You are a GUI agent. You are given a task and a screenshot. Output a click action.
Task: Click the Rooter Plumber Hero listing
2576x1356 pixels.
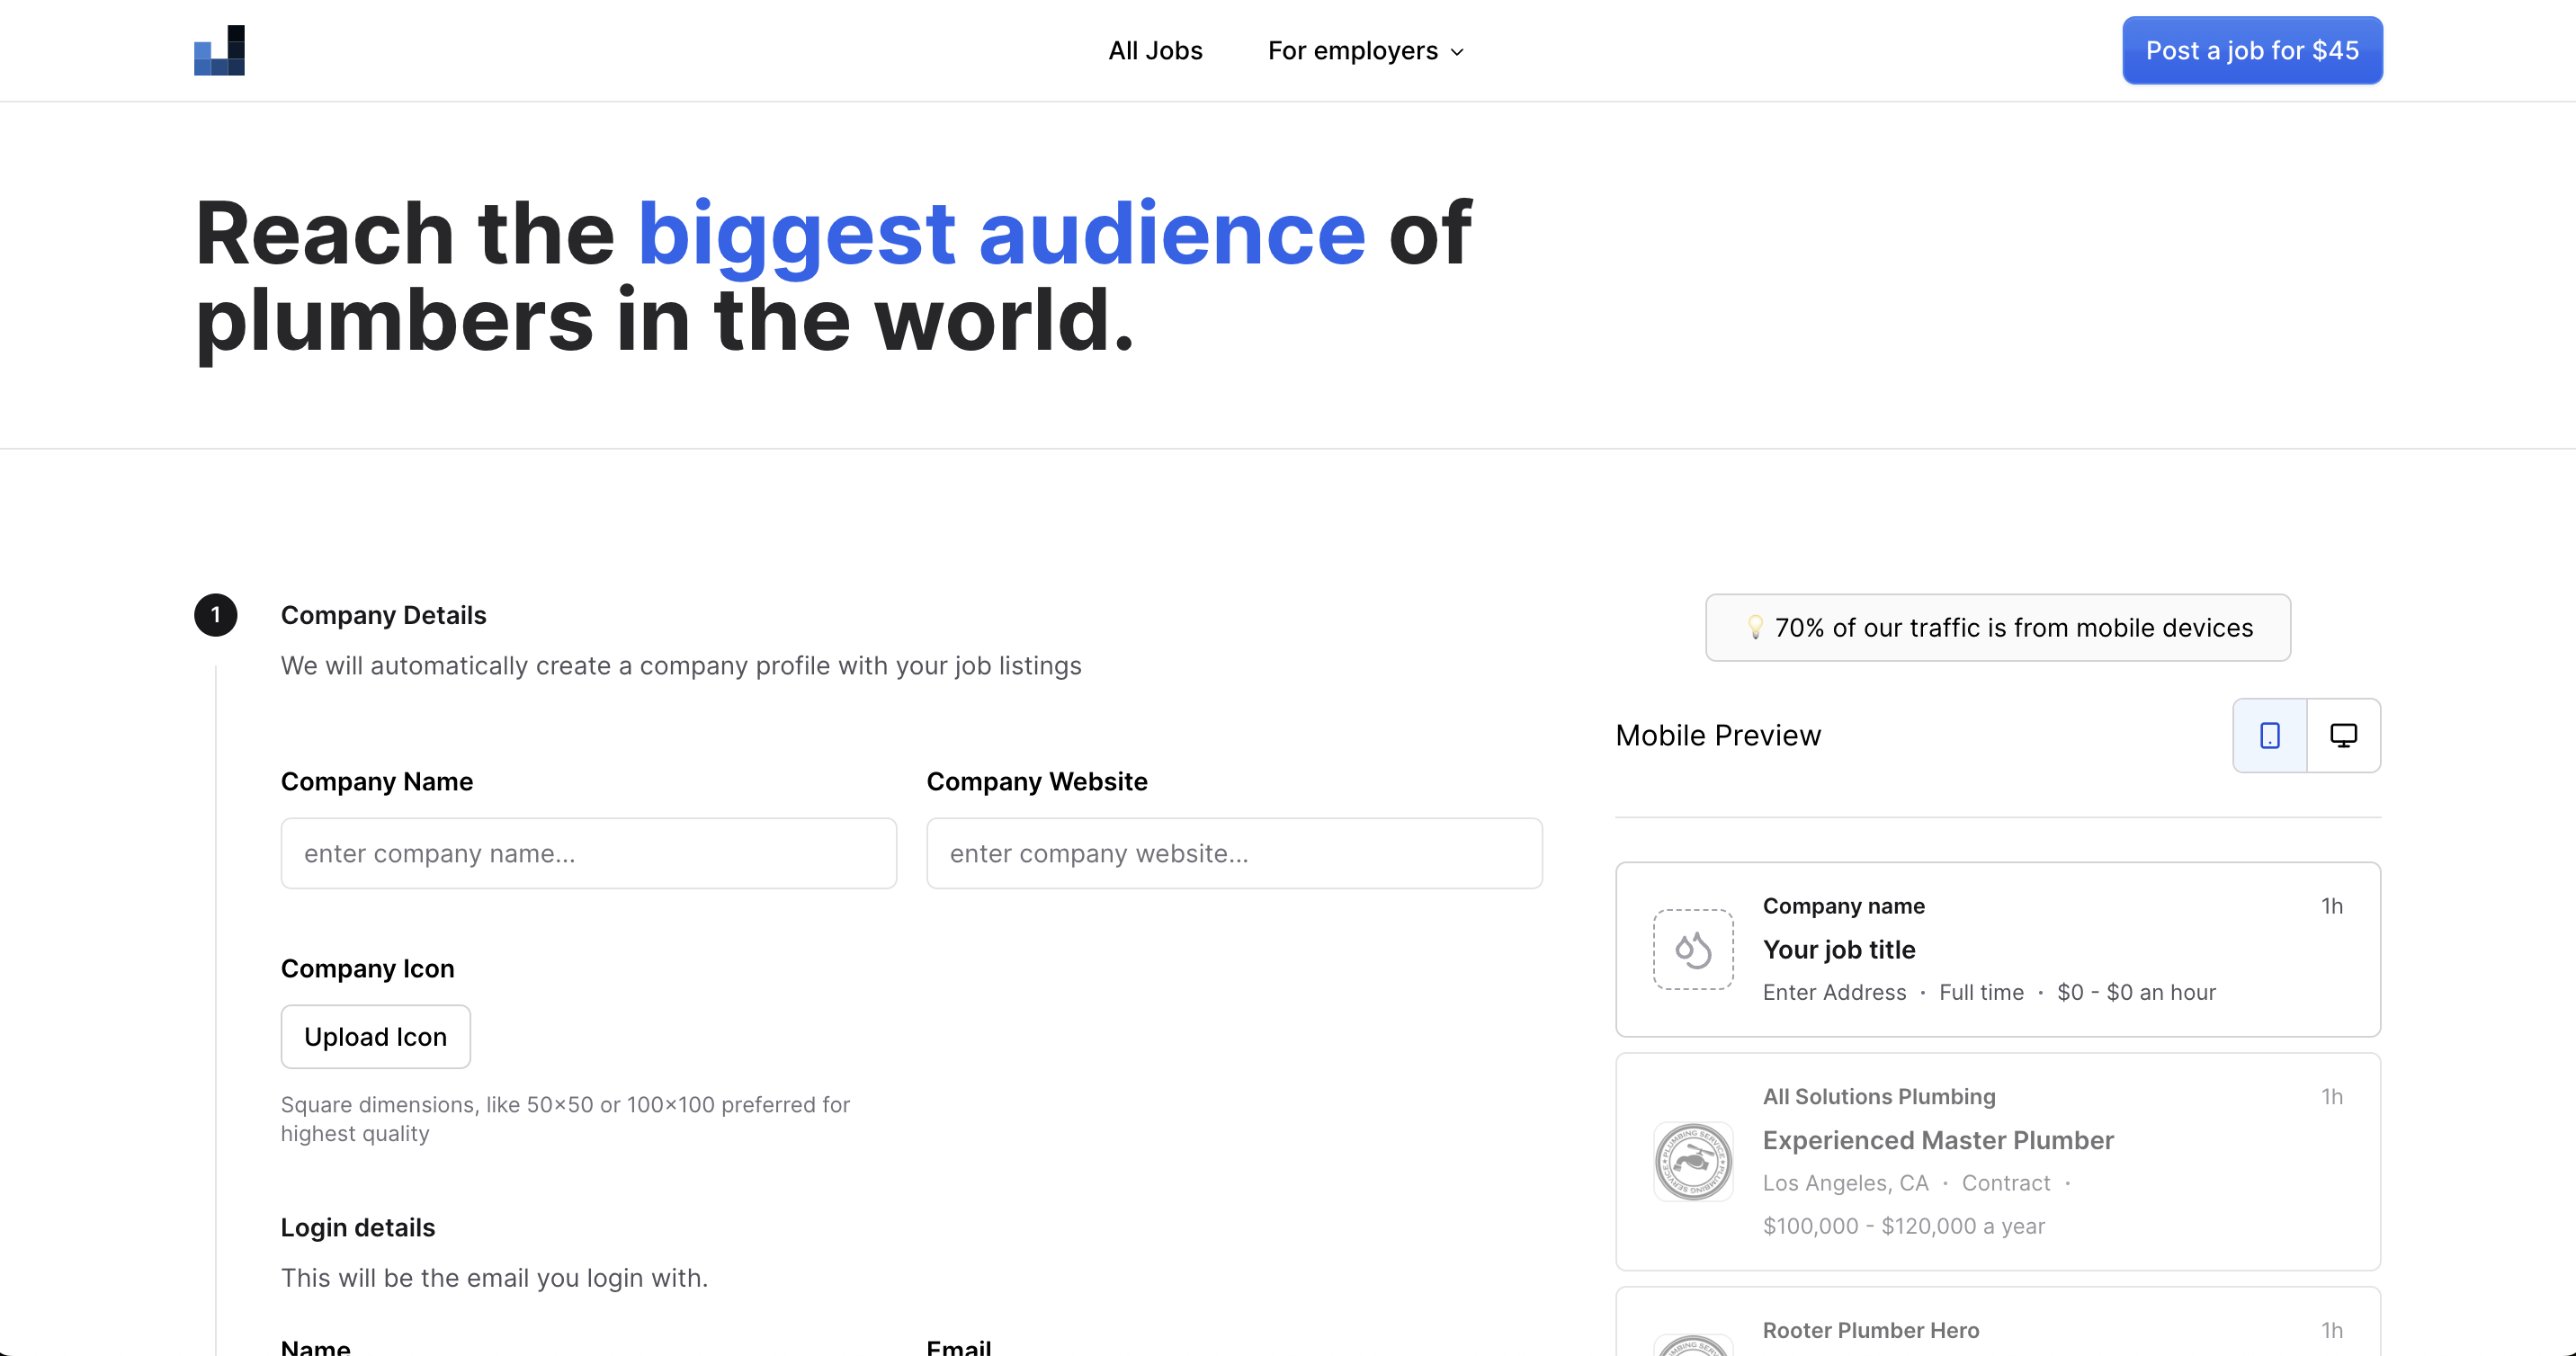(1997, 1322)
